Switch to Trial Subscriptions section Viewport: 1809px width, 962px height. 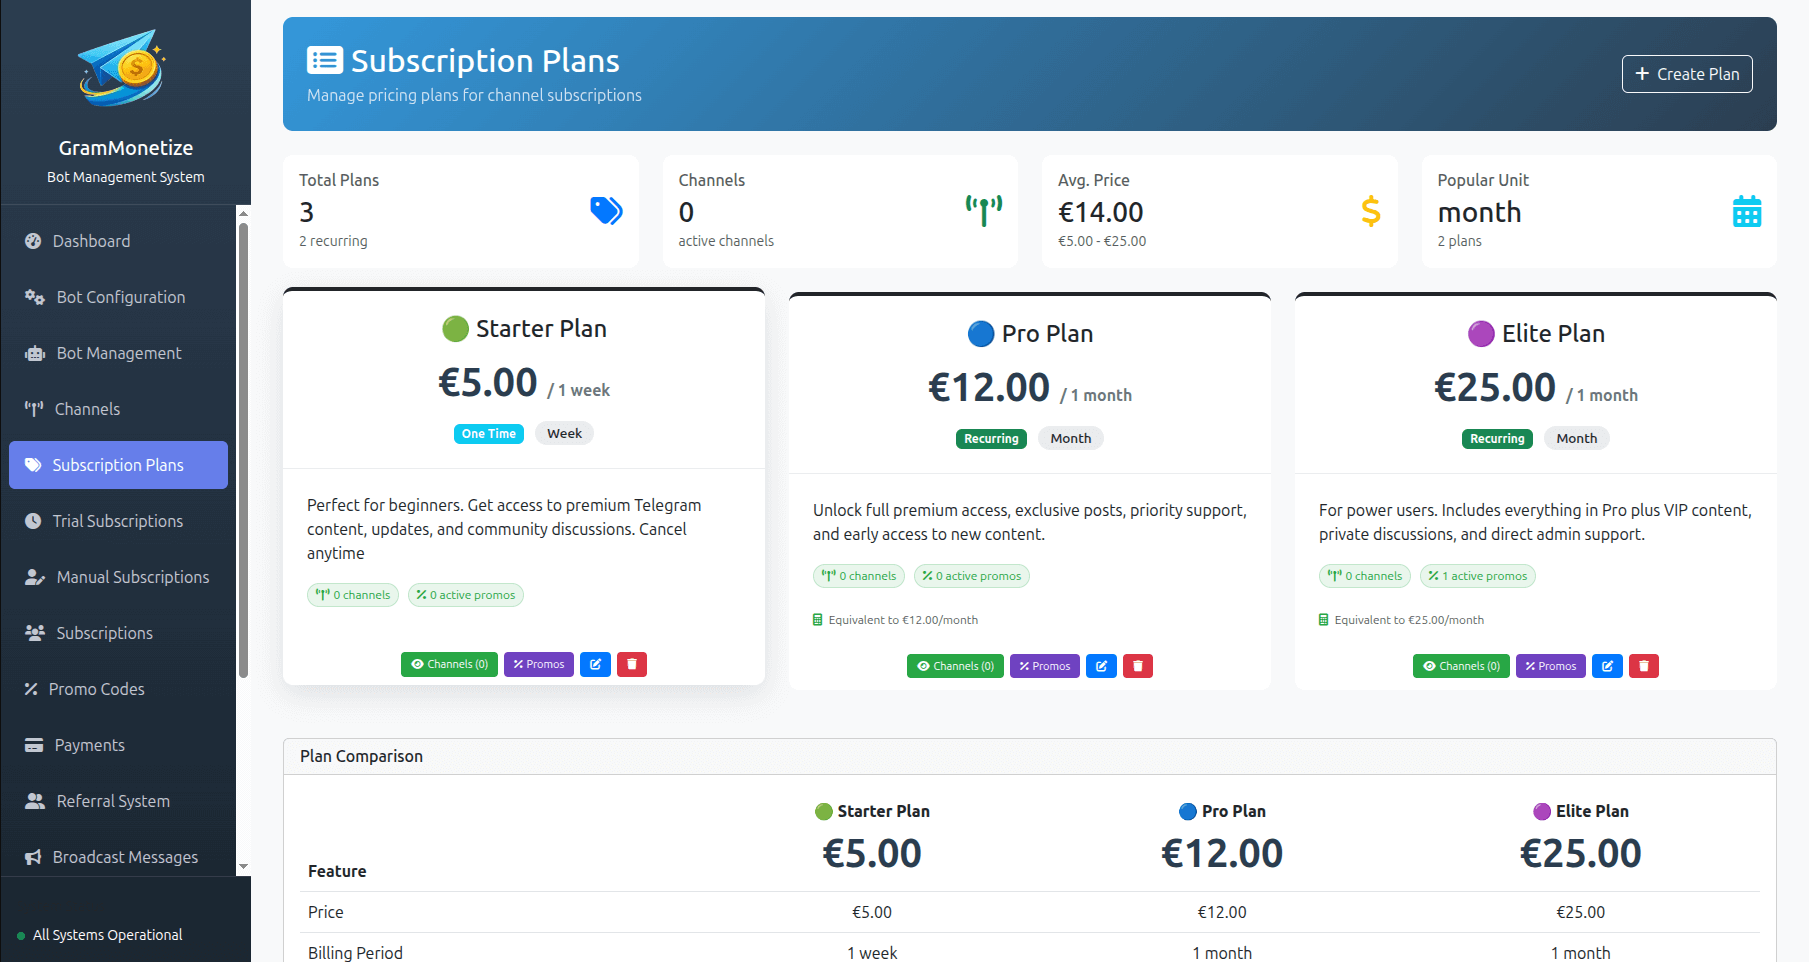tap(118, 520)
